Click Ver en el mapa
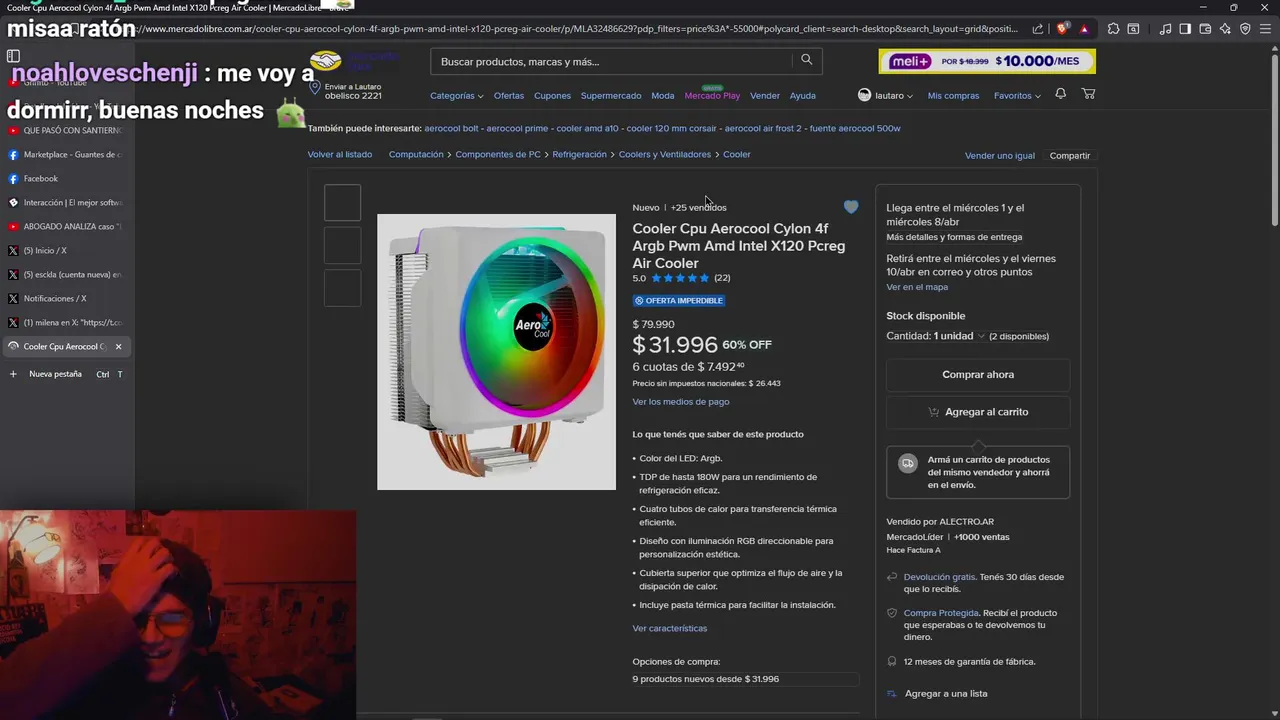 [x=917, y=288]
